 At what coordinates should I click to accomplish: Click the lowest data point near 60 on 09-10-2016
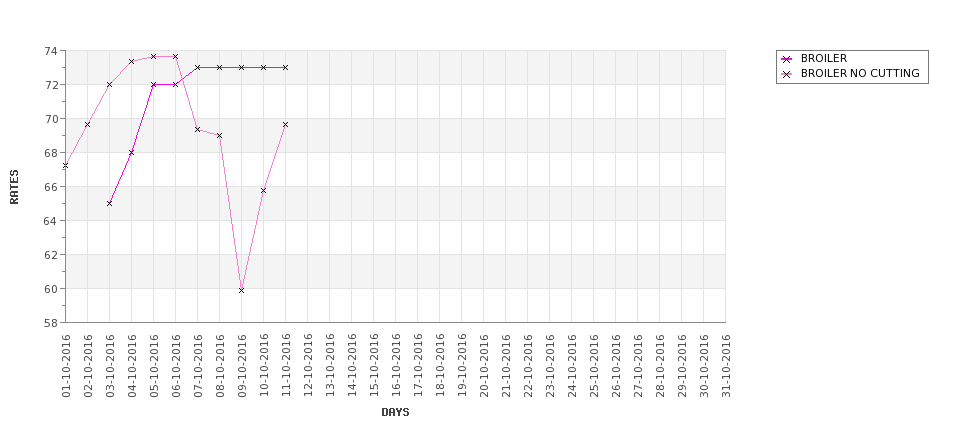(x=241, y=290)
